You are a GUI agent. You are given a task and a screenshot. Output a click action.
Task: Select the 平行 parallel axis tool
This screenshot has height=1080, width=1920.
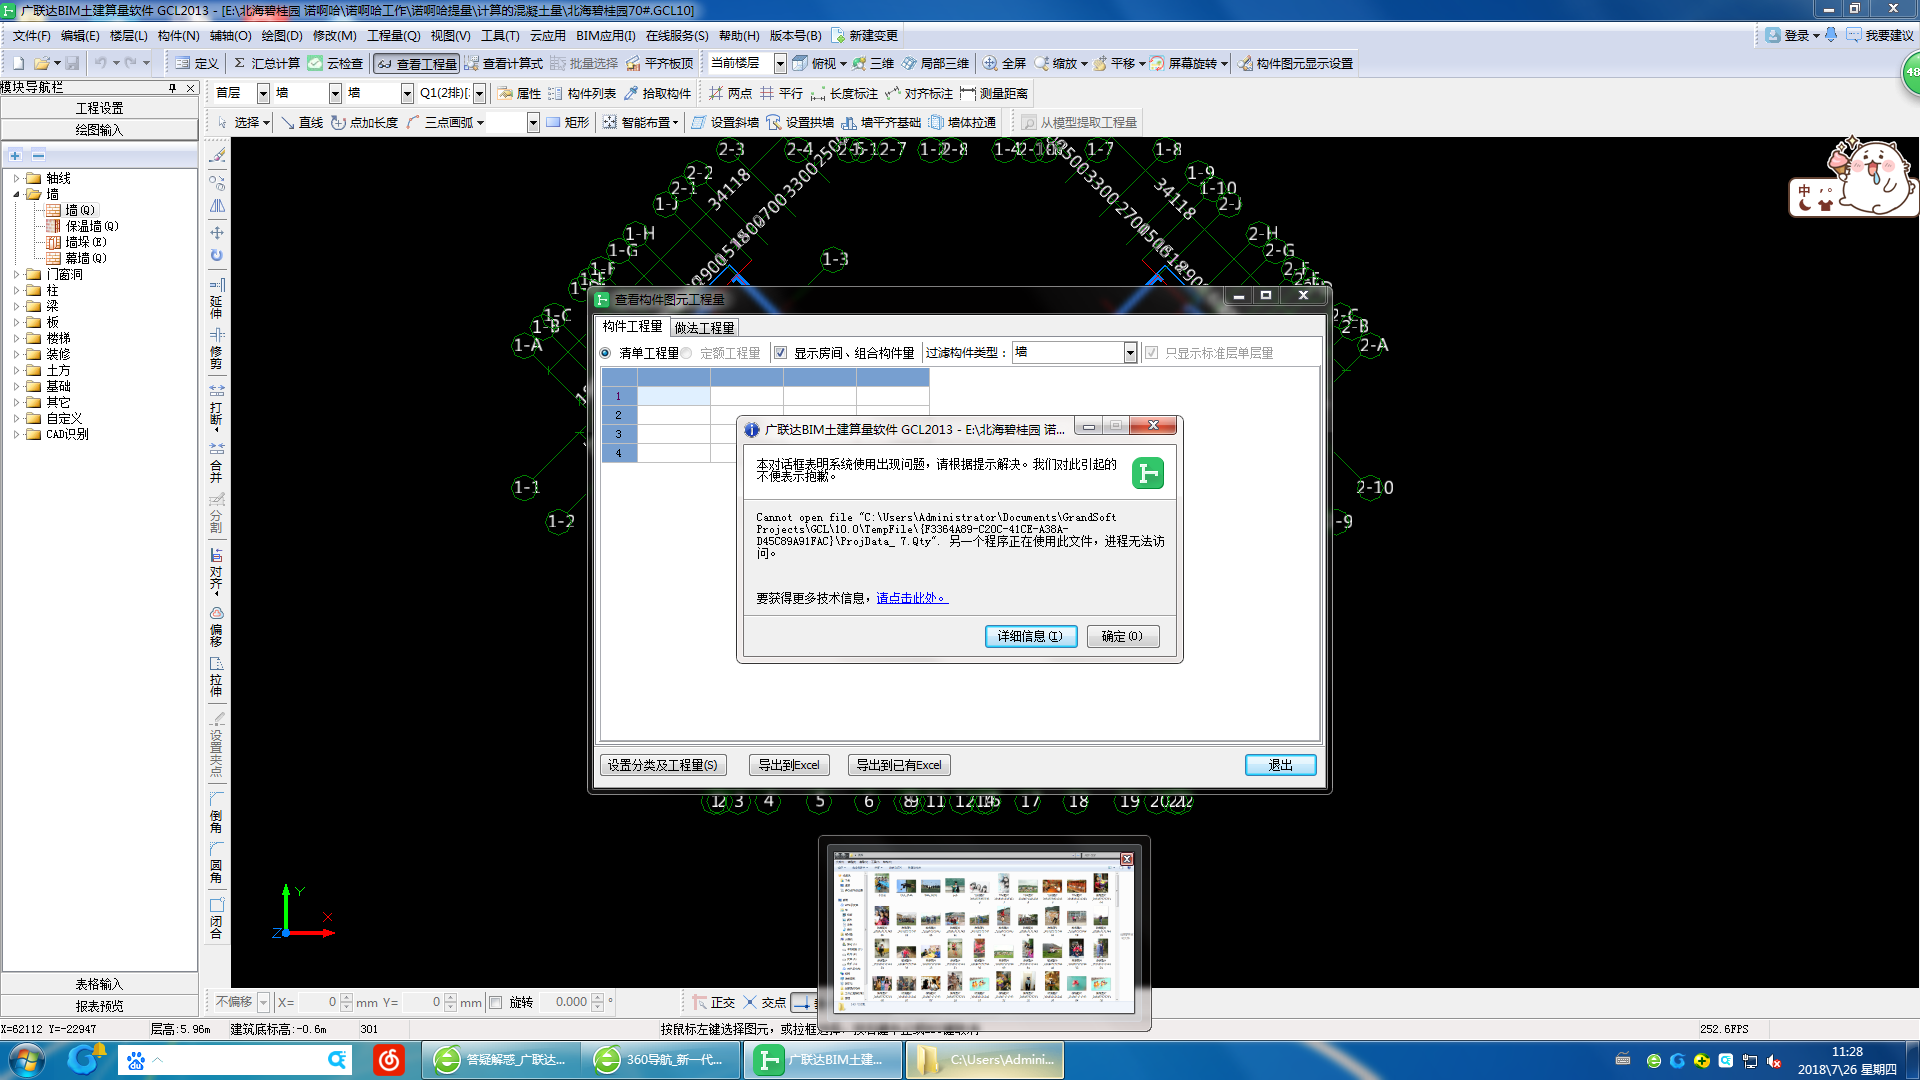pos(781,93)
